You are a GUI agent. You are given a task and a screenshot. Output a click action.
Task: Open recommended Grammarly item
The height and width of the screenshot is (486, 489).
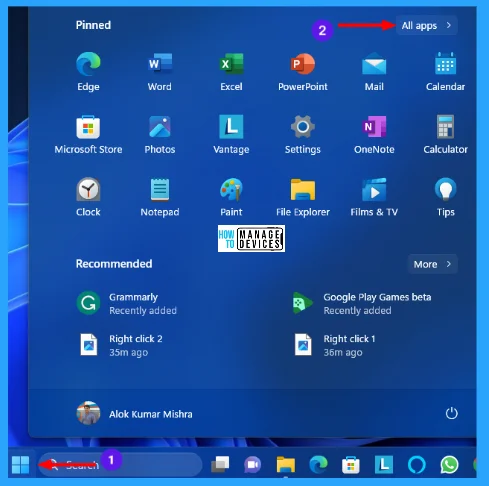coord(127,303)
